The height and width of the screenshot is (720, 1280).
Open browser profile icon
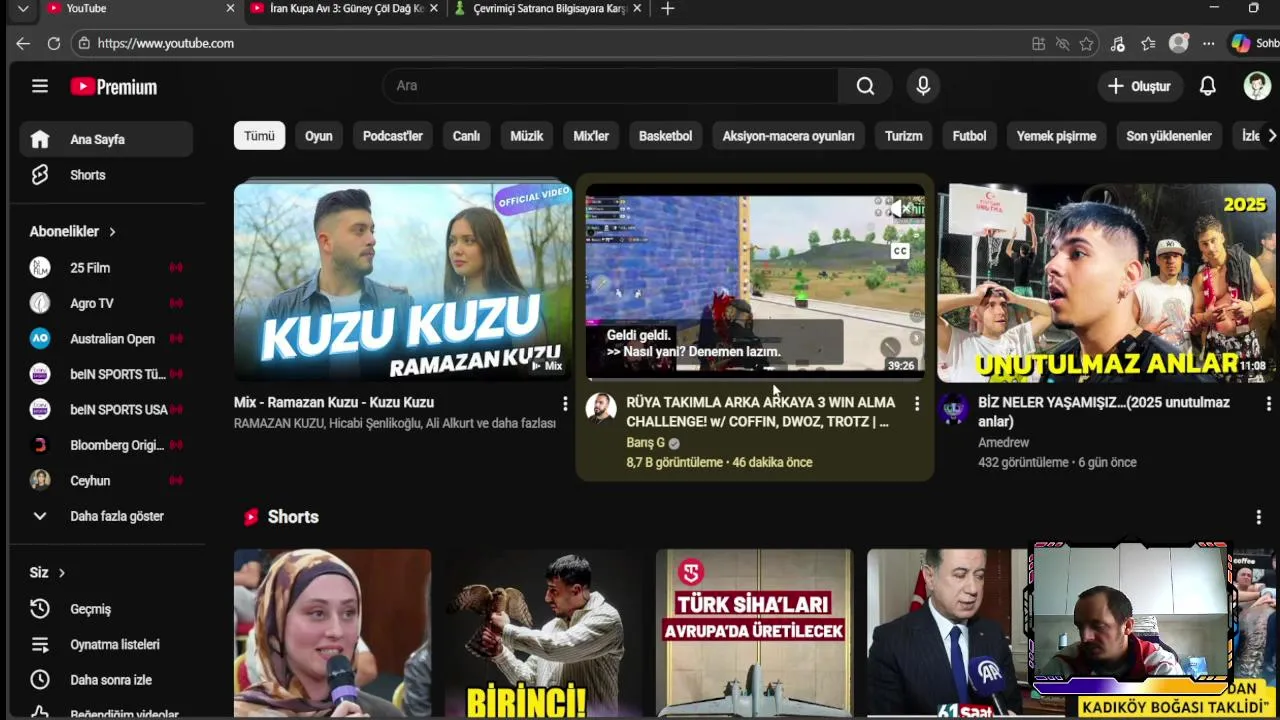[x=1179, y=44]
